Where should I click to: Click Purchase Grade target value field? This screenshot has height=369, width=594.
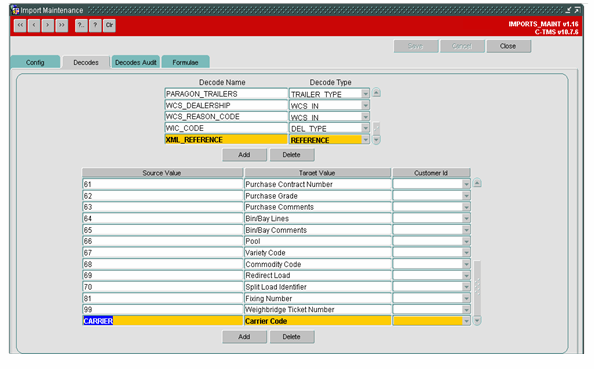point(317,195)
